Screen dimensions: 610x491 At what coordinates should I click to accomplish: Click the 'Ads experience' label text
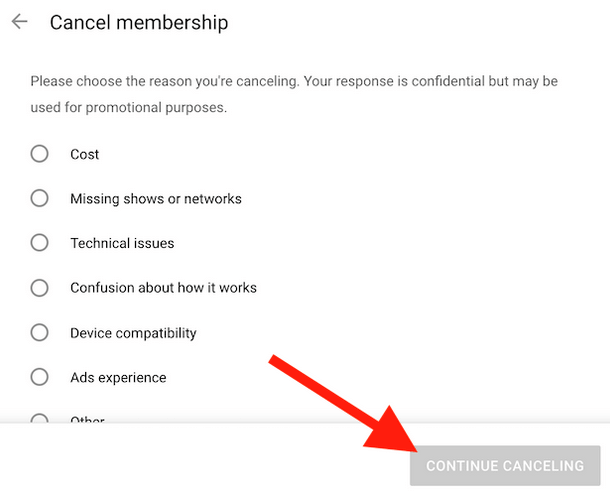coord(118,378)
